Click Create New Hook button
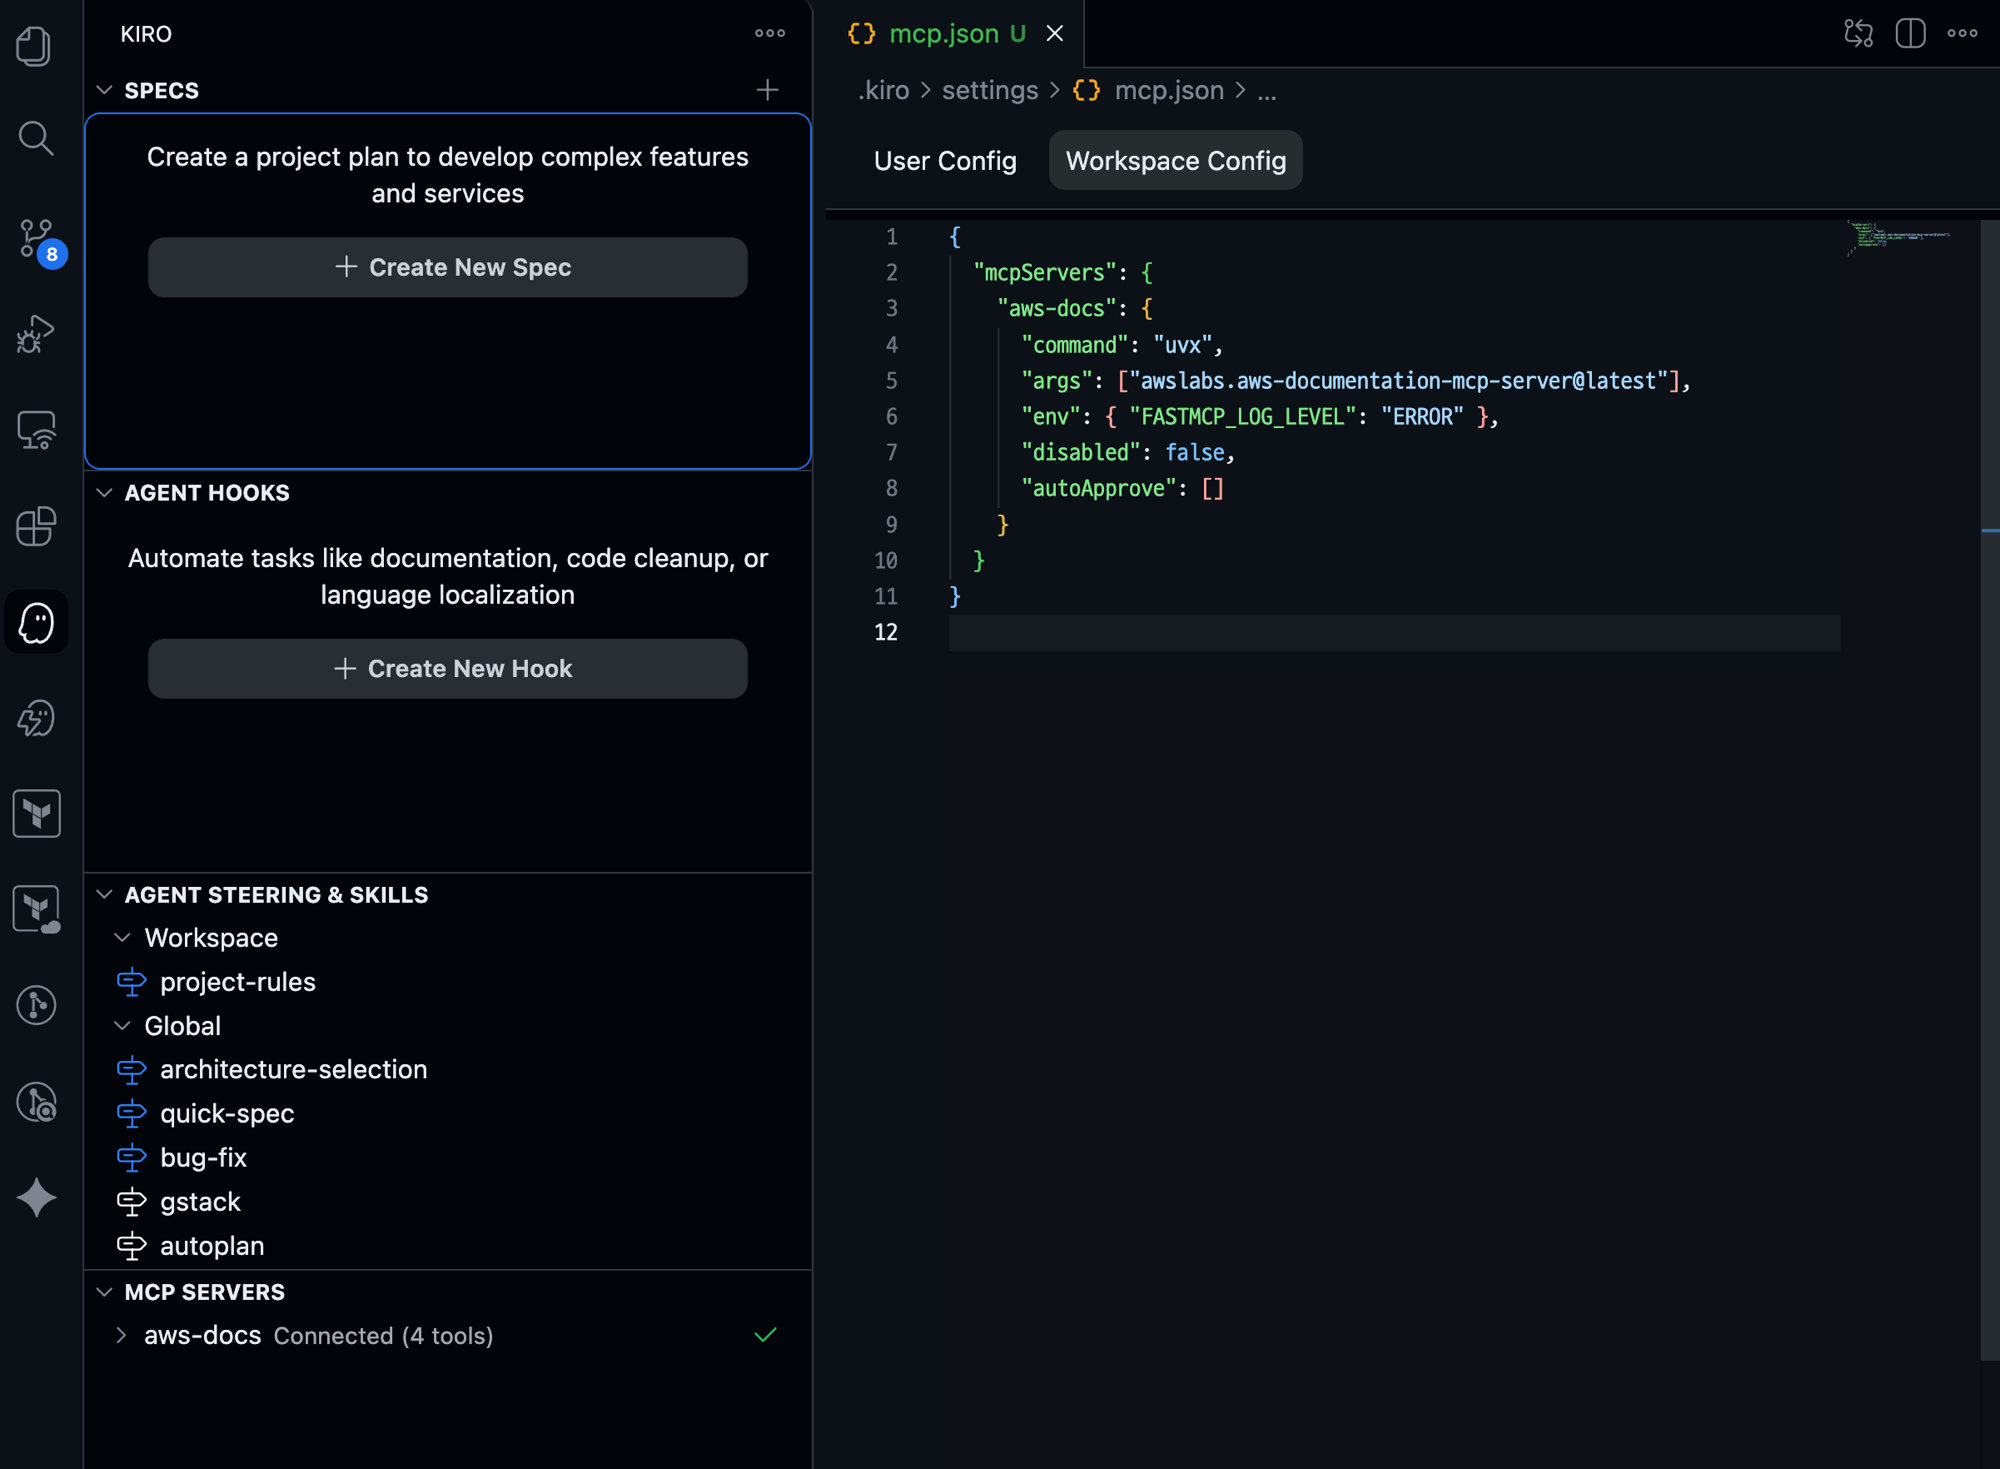 pyautogui.click(x=447, y=668)
